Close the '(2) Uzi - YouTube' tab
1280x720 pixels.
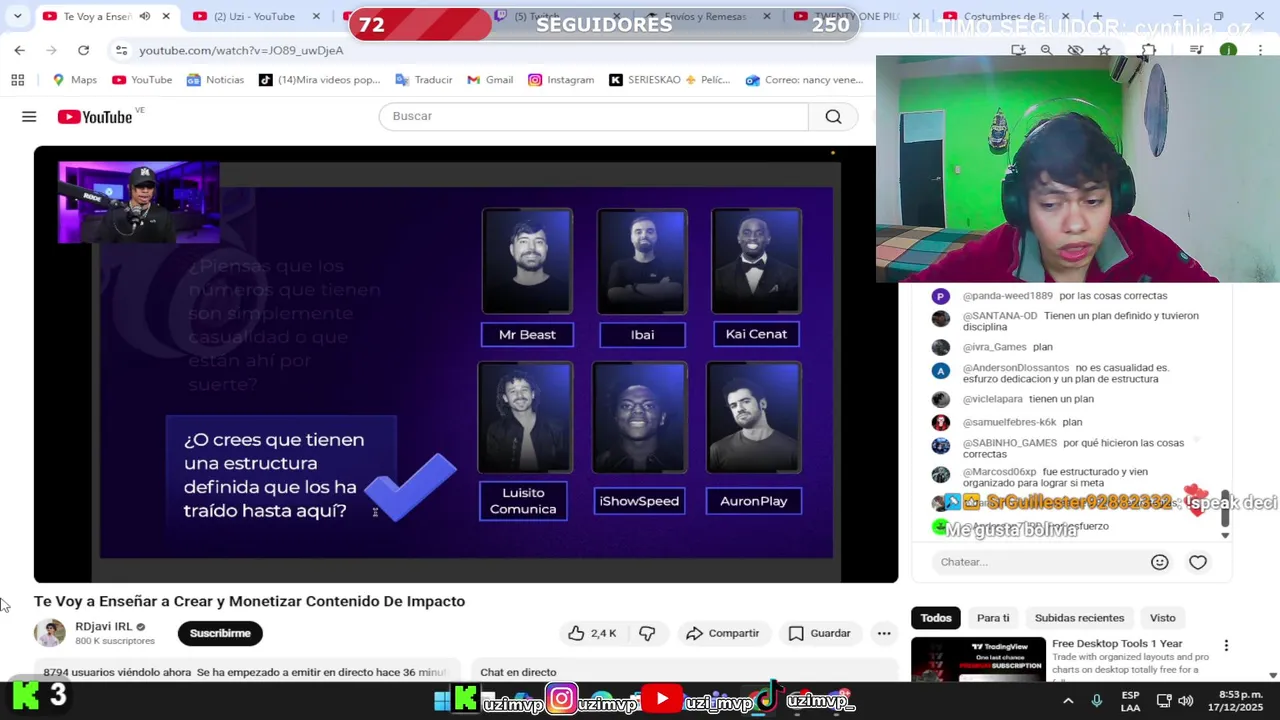316,16
